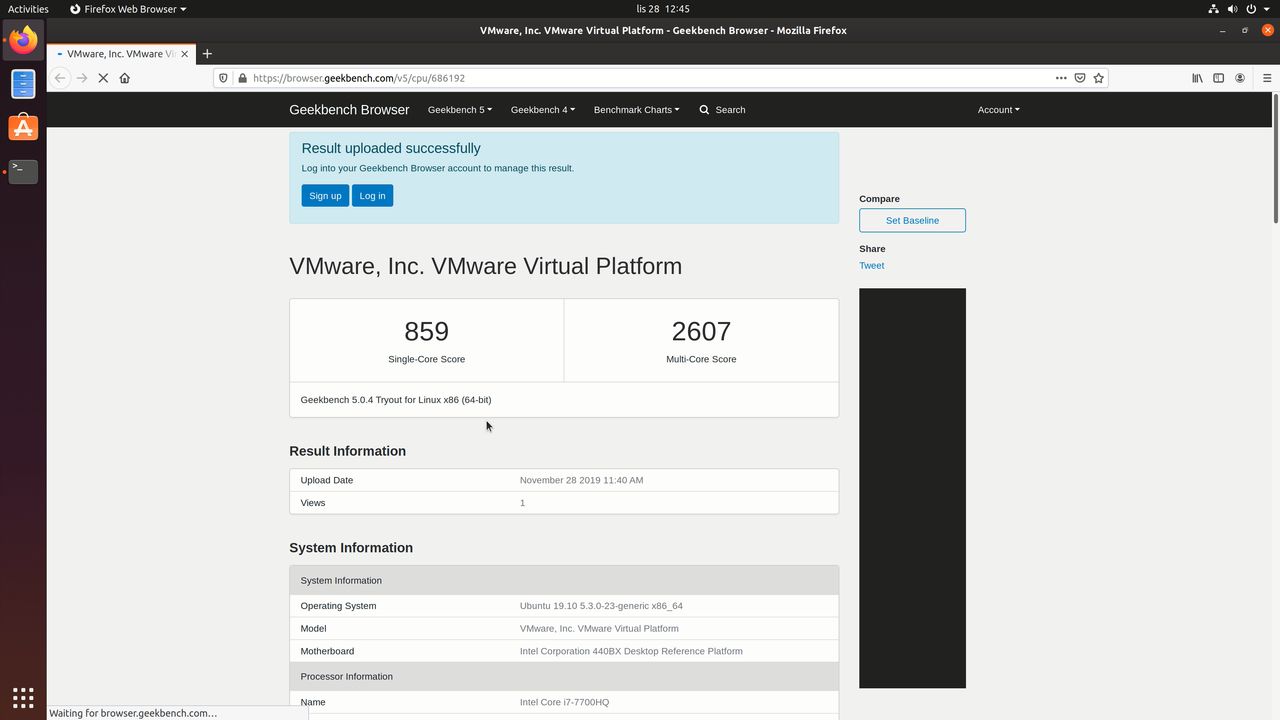The height and width of the screenshot is (720, 1280).
Task: Open page actions three-dot menu
Action: click(x=1061, y=78)
